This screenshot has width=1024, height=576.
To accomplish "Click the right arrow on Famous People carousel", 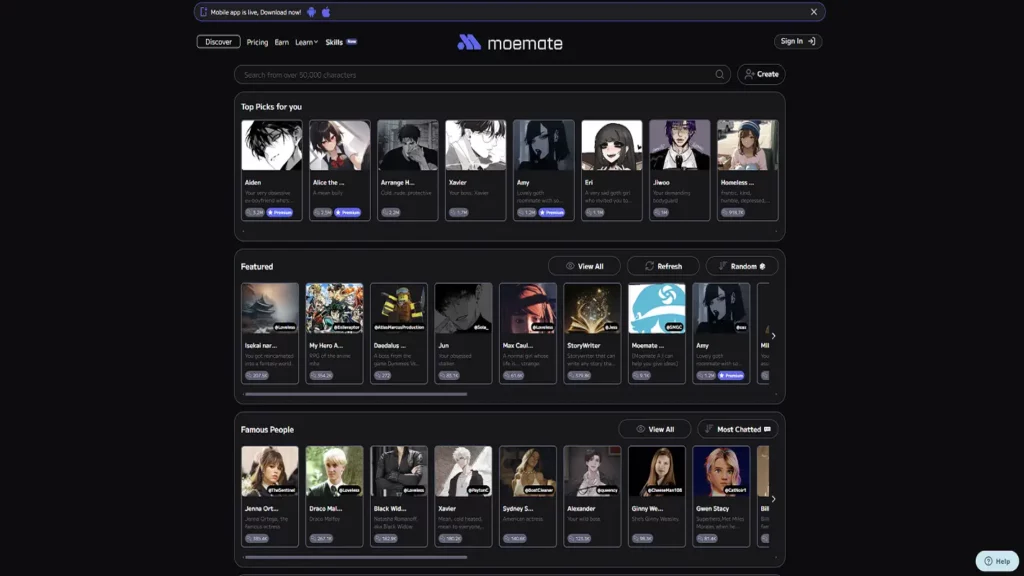I will (x=773, y=497).
